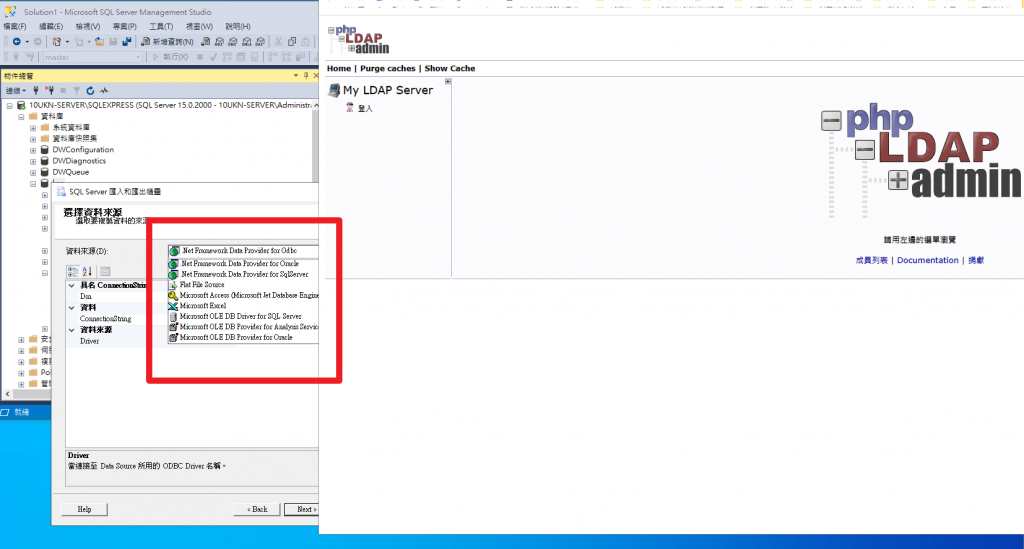Click the copy icon in SSMS toolbar
The image size is (1024, 549).
click(292, 42)
